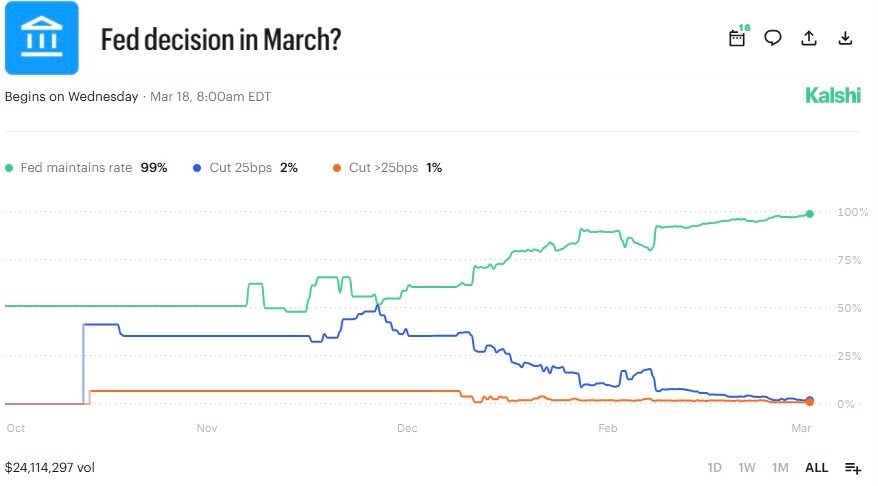Click the orange dot legend swatch
The height and width of the screenshot is (486, 878).
point(338,168)
